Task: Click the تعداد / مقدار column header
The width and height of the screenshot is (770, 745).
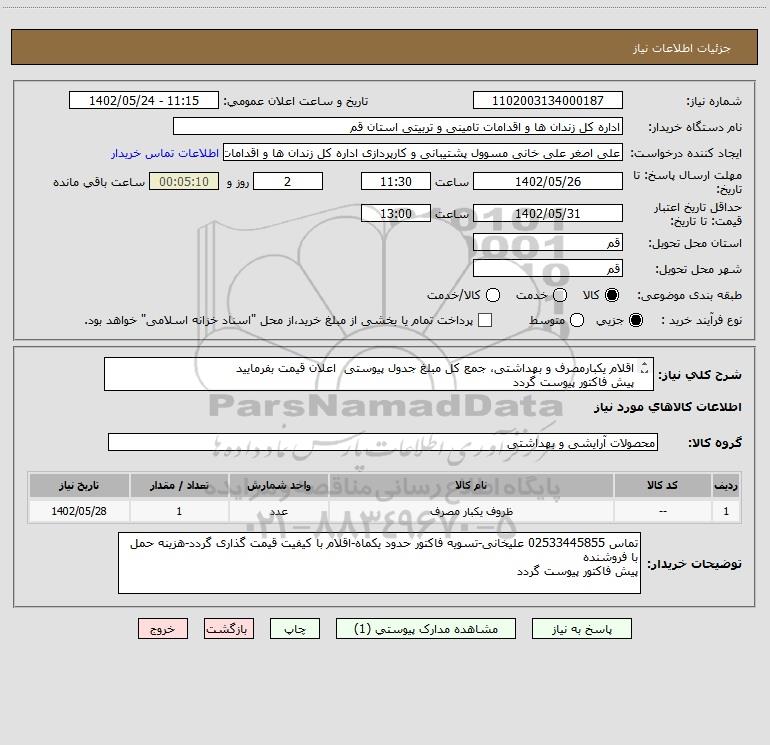Action: pyautogui.click(x=179, y=485)
